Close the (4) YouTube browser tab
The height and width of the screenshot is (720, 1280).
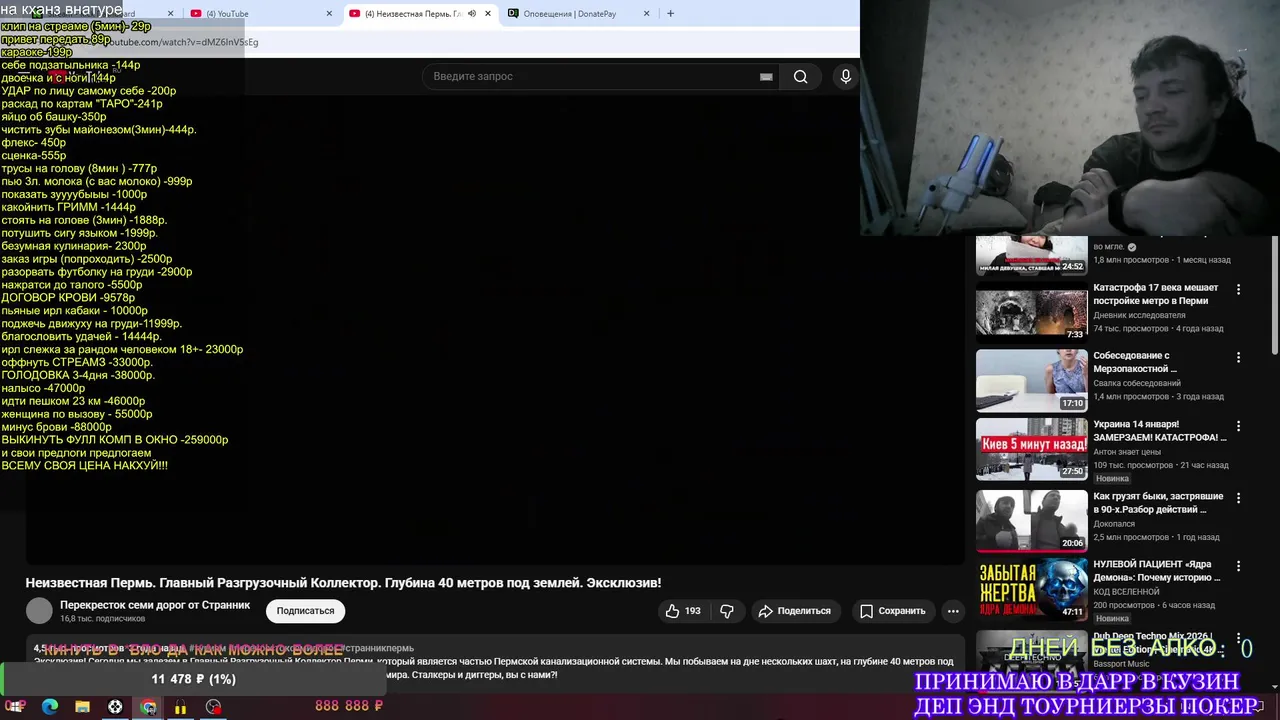330,14
